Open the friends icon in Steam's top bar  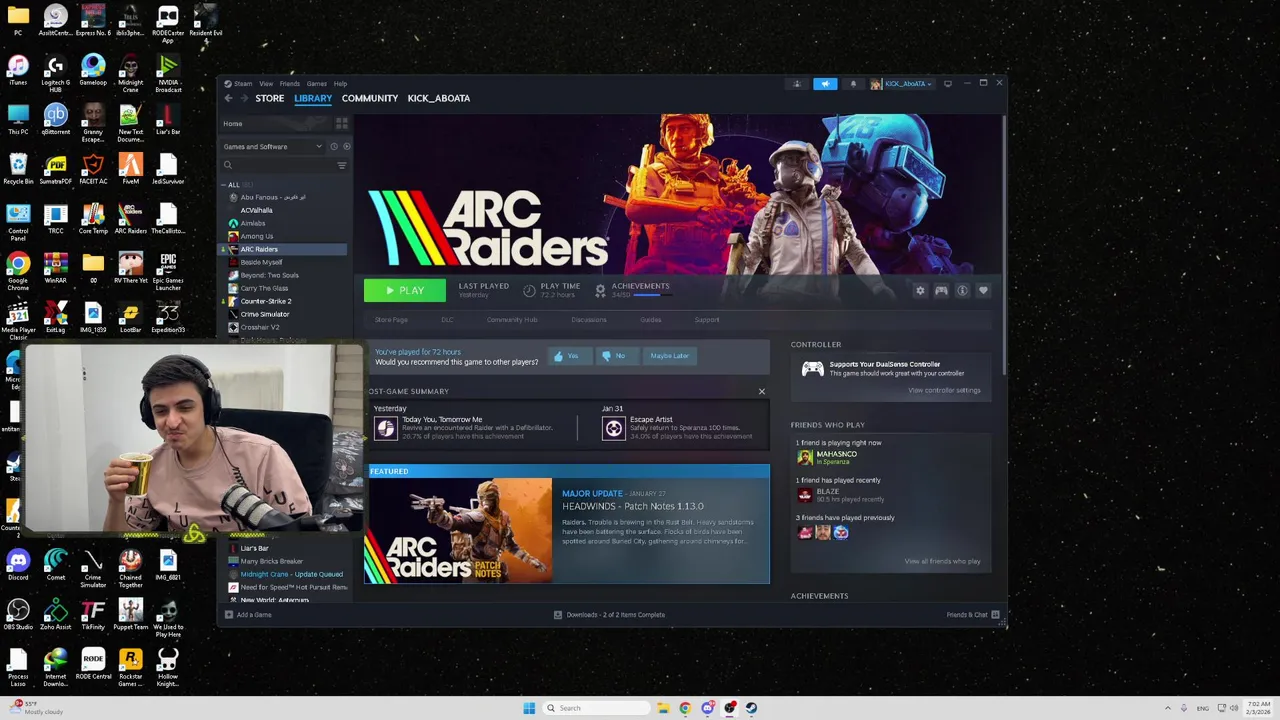[x=797, y=84]
